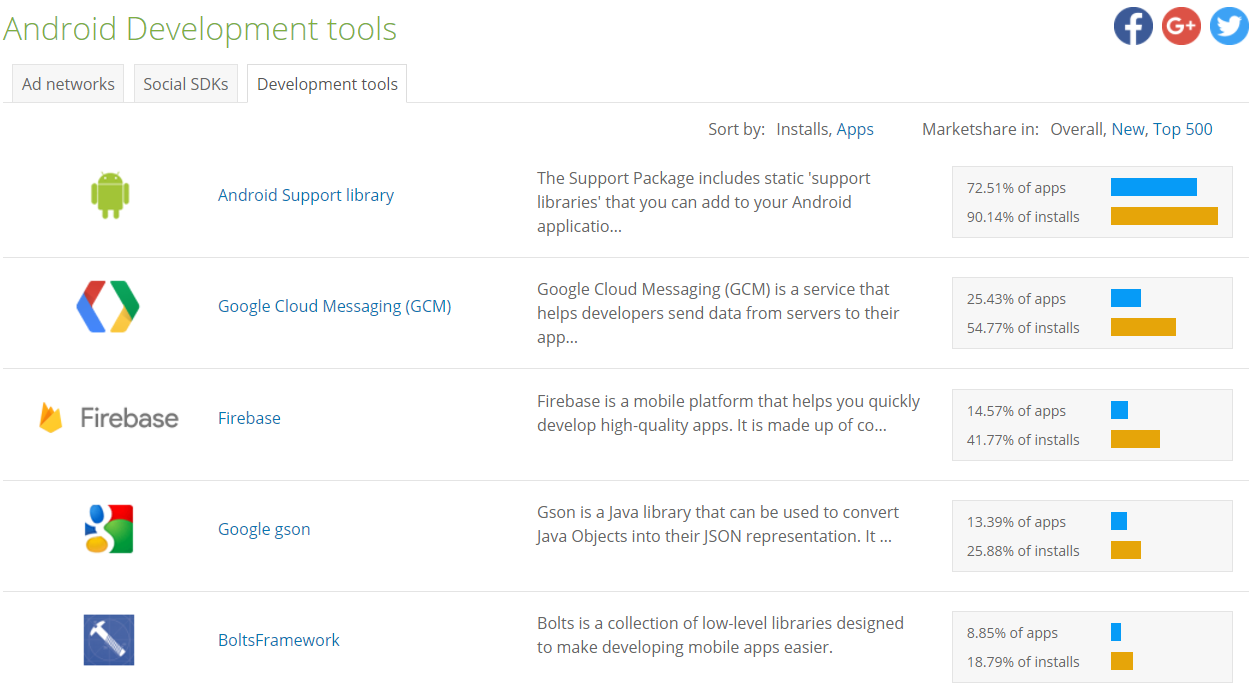Click the 8.85% of apps bar
The image size is (1253, 697).
point(1116,632)
